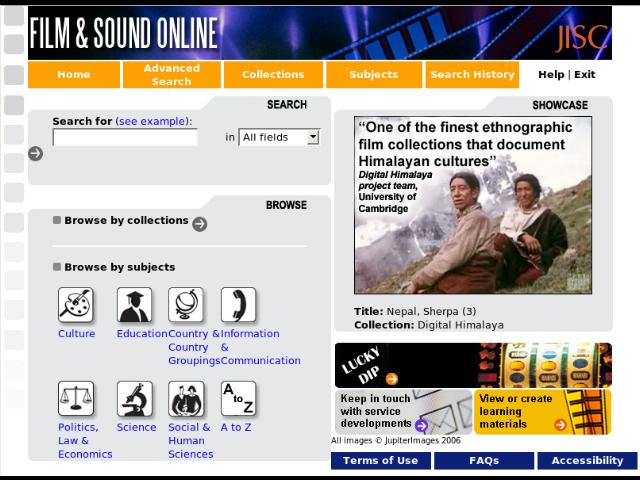Open the Help link
640x480 pixels.
[x=551, y=75]
